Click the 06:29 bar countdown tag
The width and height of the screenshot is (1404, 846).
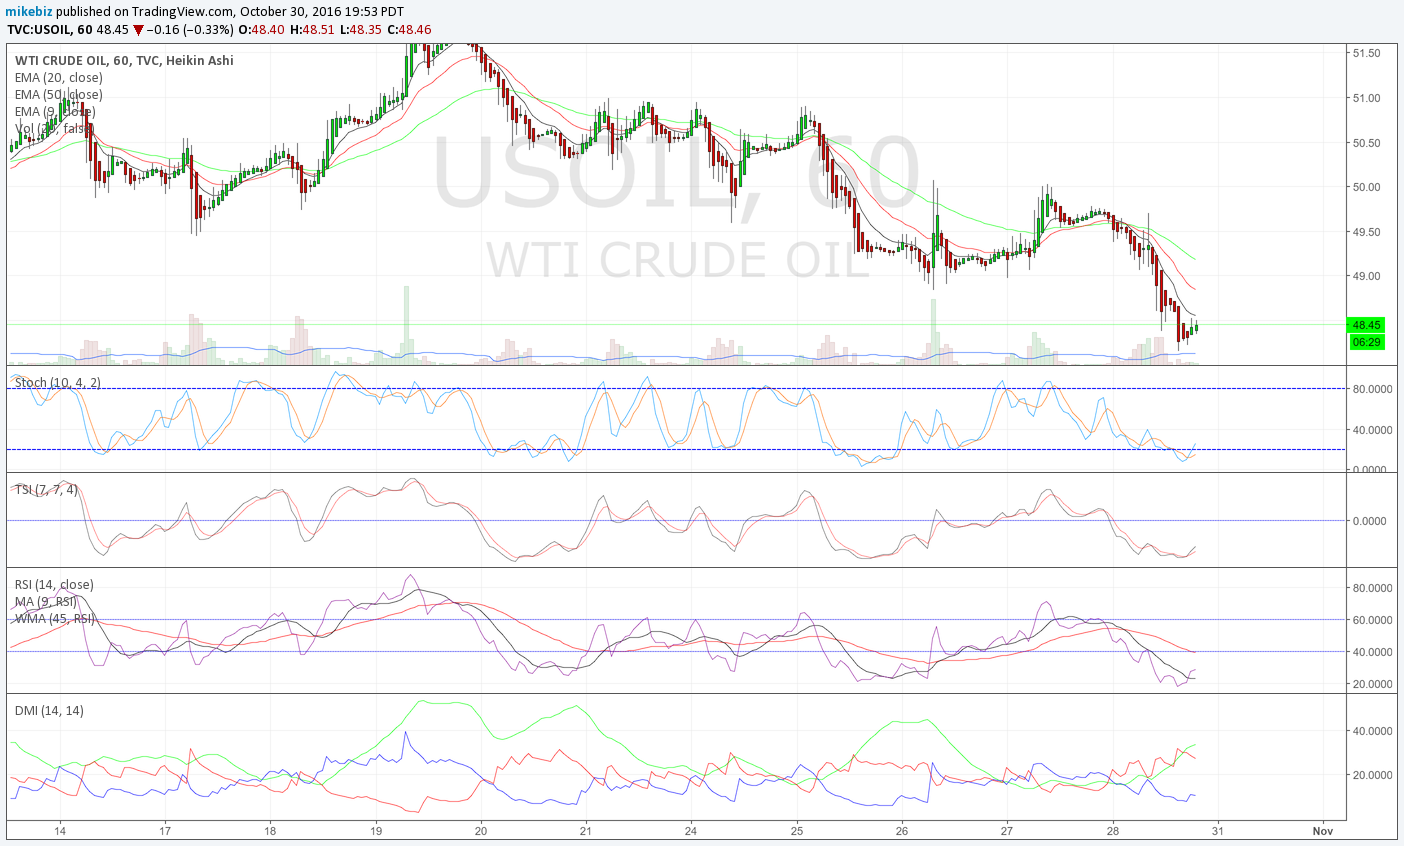coord(1366,342)
